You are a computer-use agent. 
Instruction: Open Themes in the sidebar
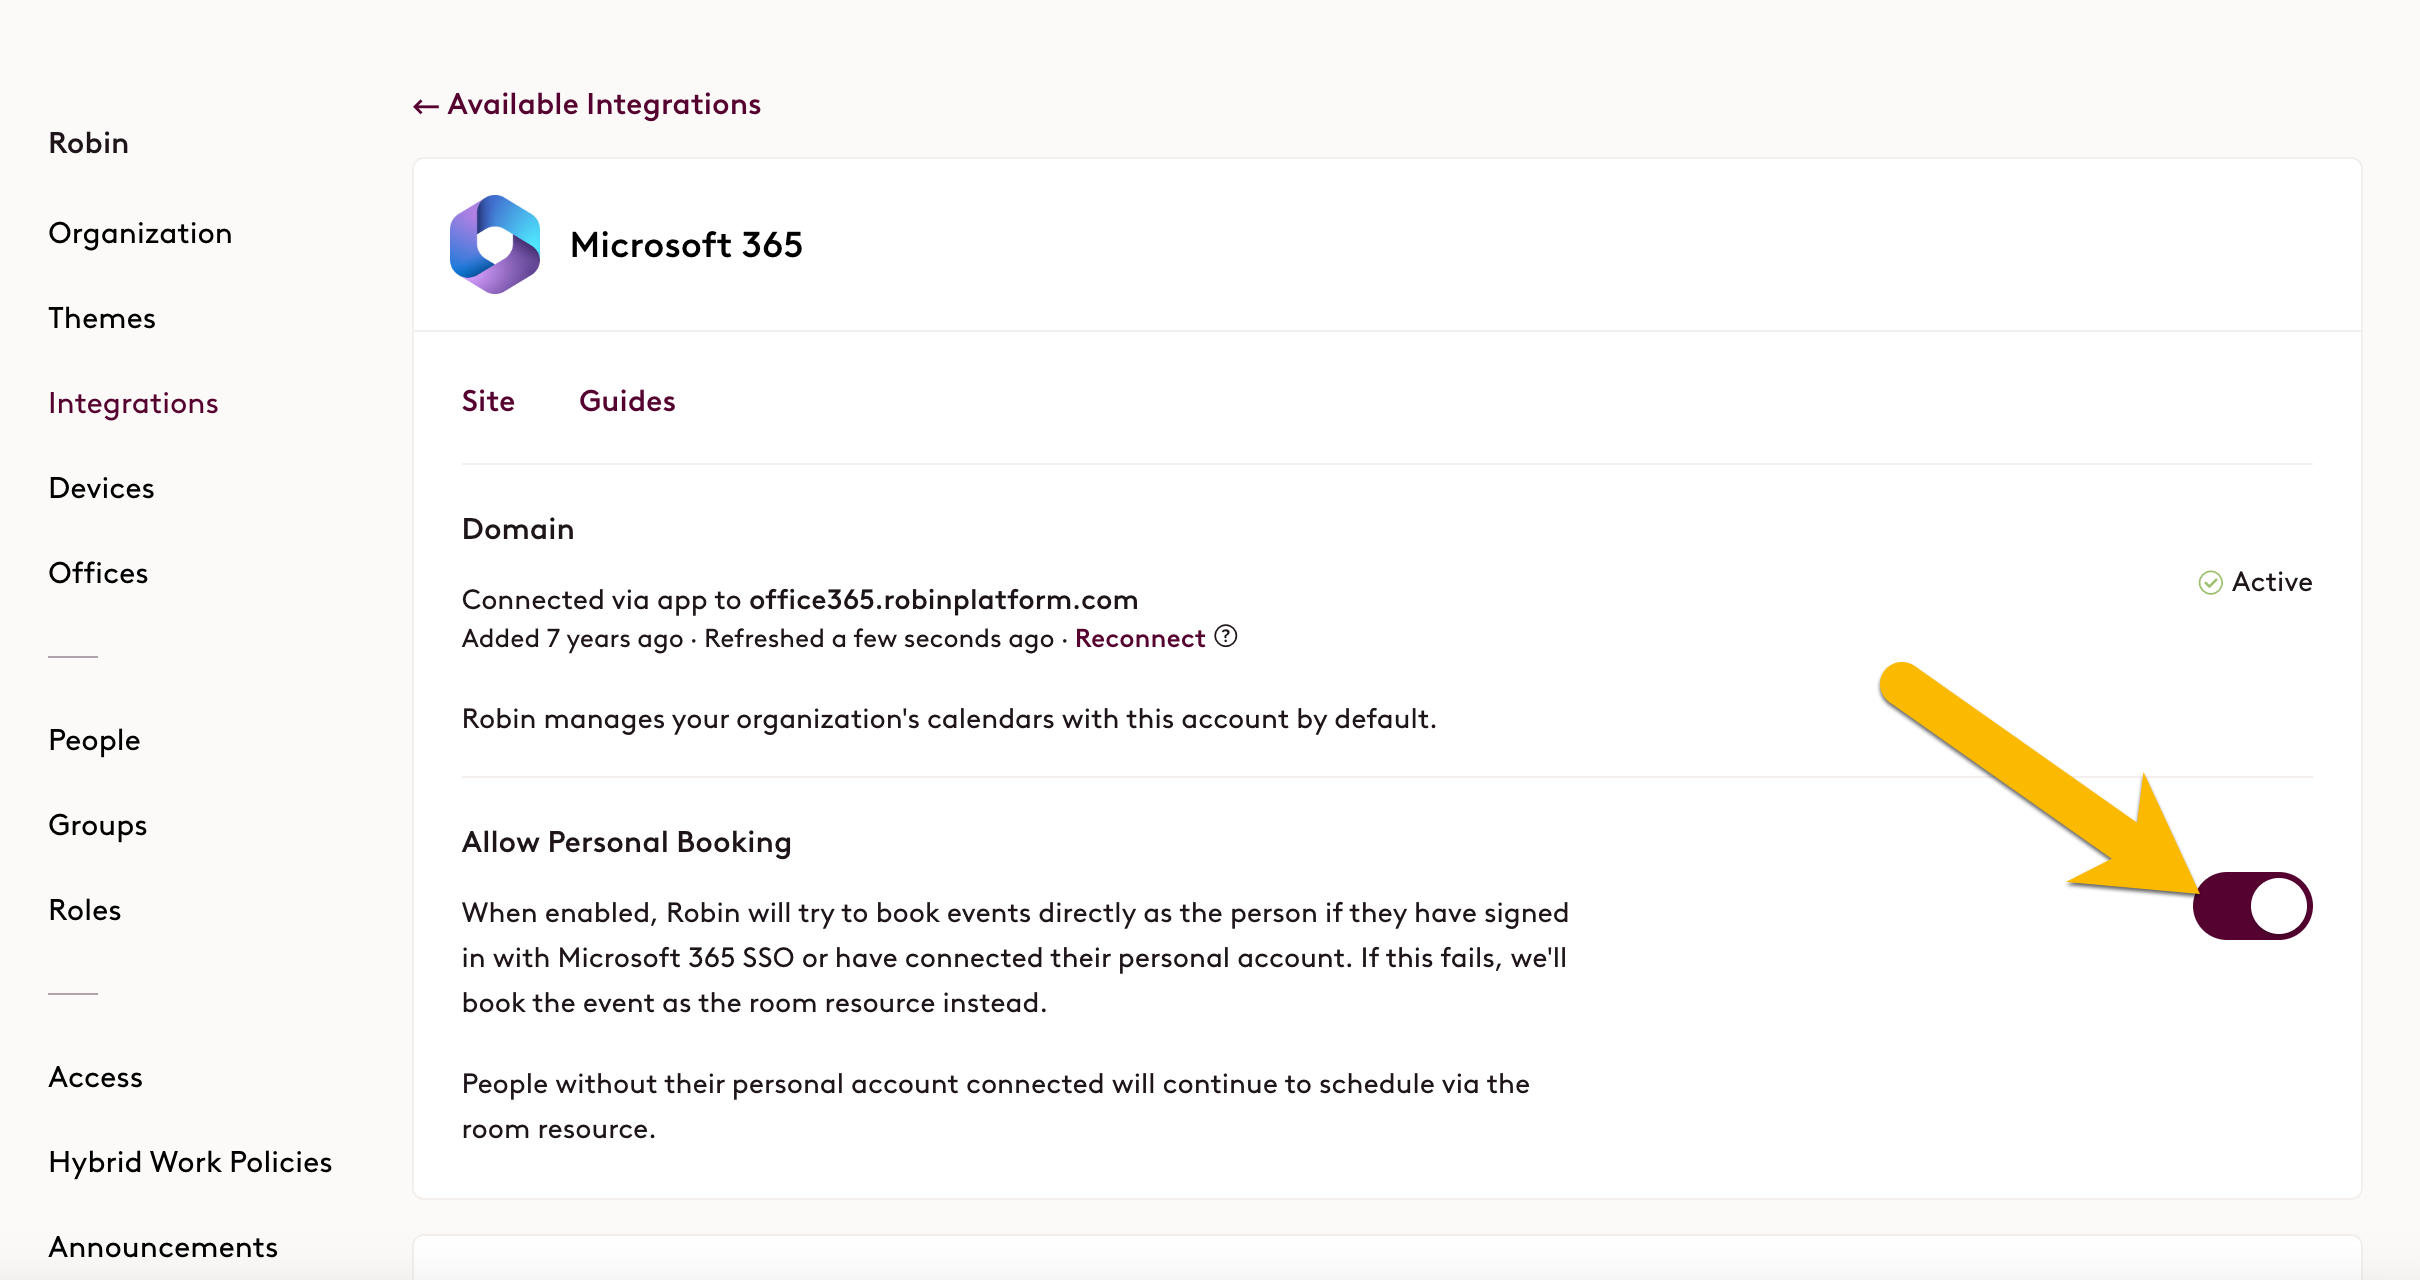pos(102,318)
